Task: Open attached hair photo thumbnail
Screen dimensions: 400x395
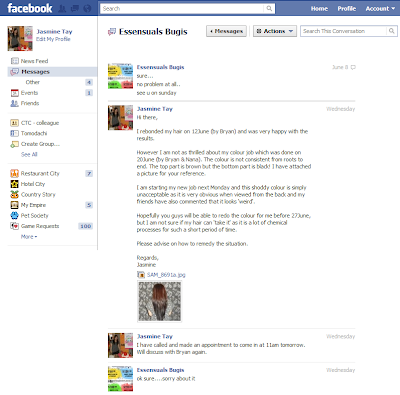Action: (160, 301)
